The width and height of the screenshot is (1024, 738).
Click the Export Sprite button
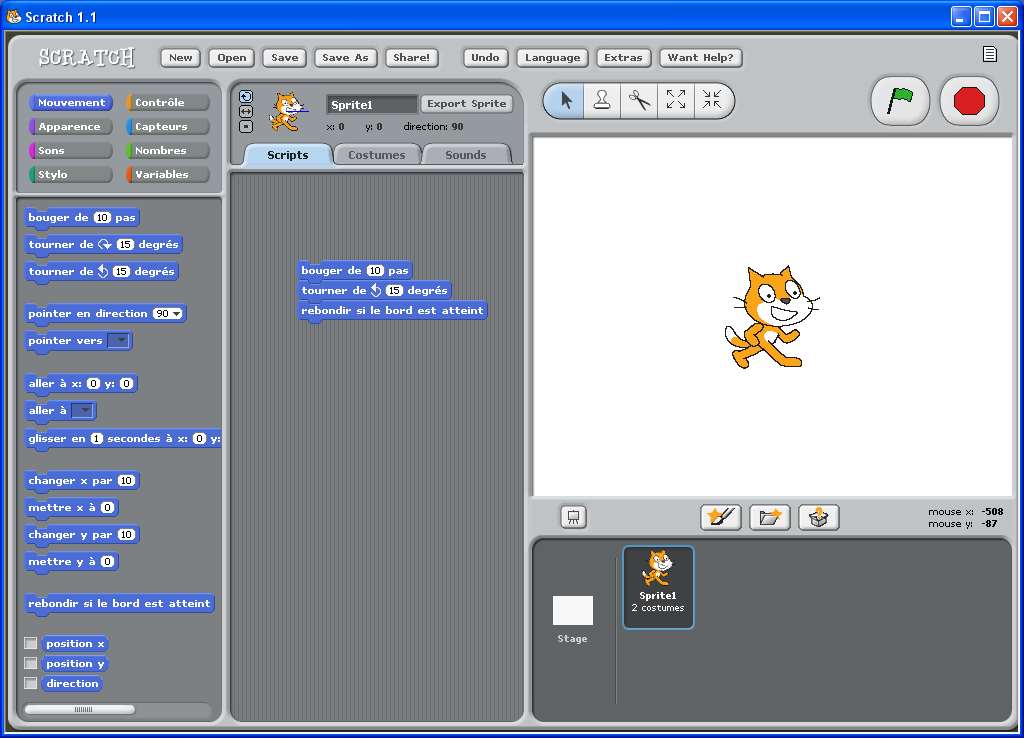466,103
